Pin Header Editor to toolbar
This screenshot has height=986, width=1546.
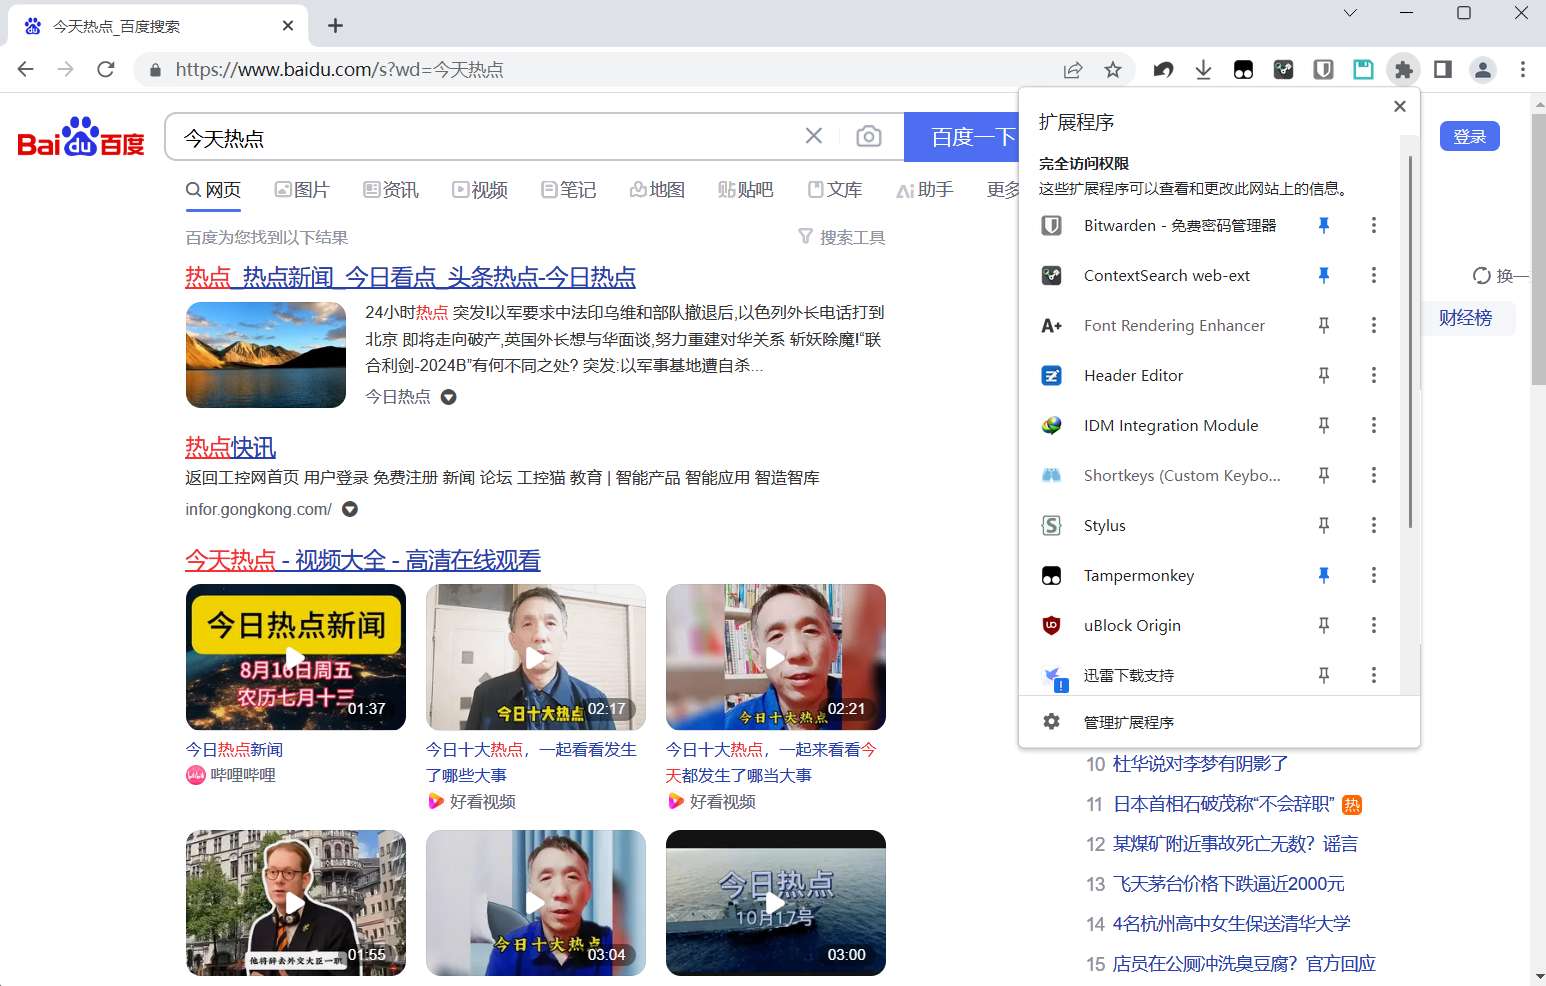[1324, 375]
